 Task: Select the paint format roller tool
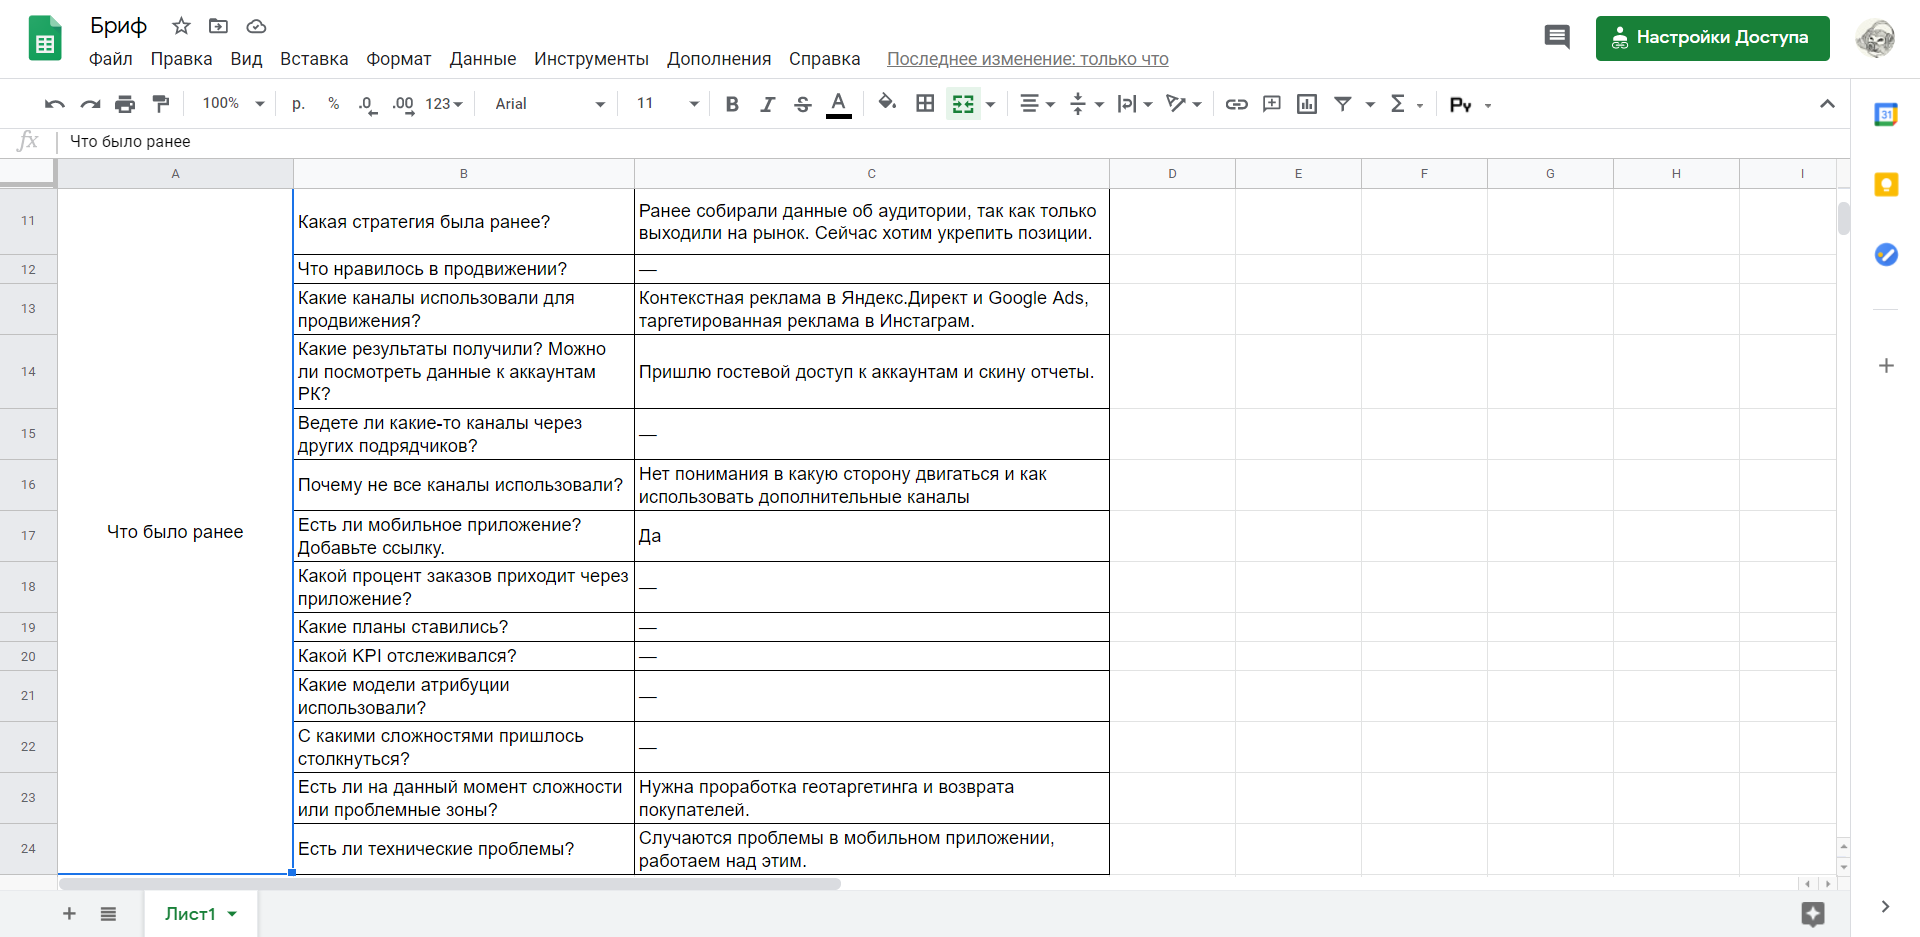[160, 104]
